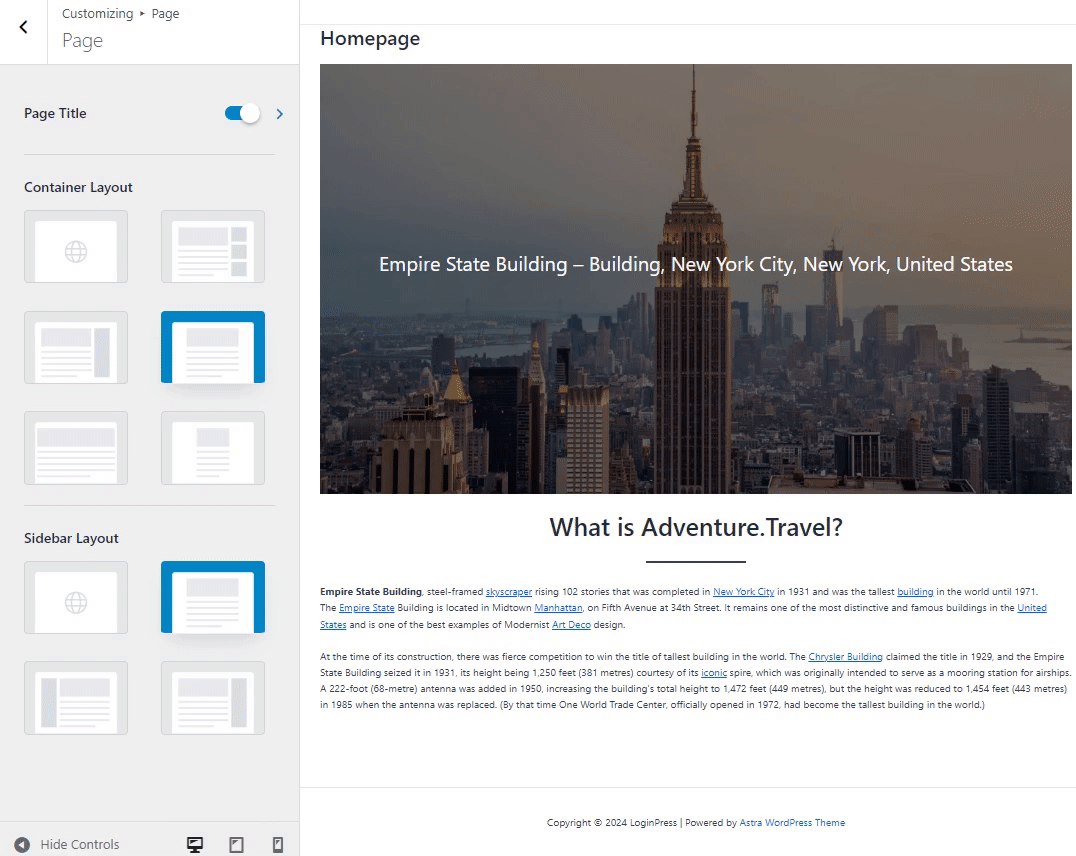This screenshot has width=1076, height=856.
Task: Click the highlighted no-sidebar Sidebar Layout option
Action: coord(213,597)
